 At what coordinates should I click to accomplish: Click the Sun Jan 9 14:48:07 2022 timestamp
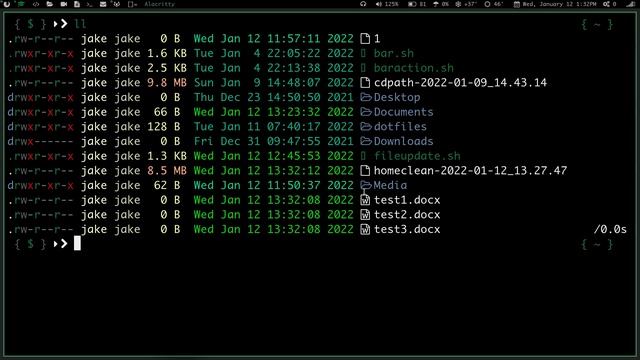[273, 83]
